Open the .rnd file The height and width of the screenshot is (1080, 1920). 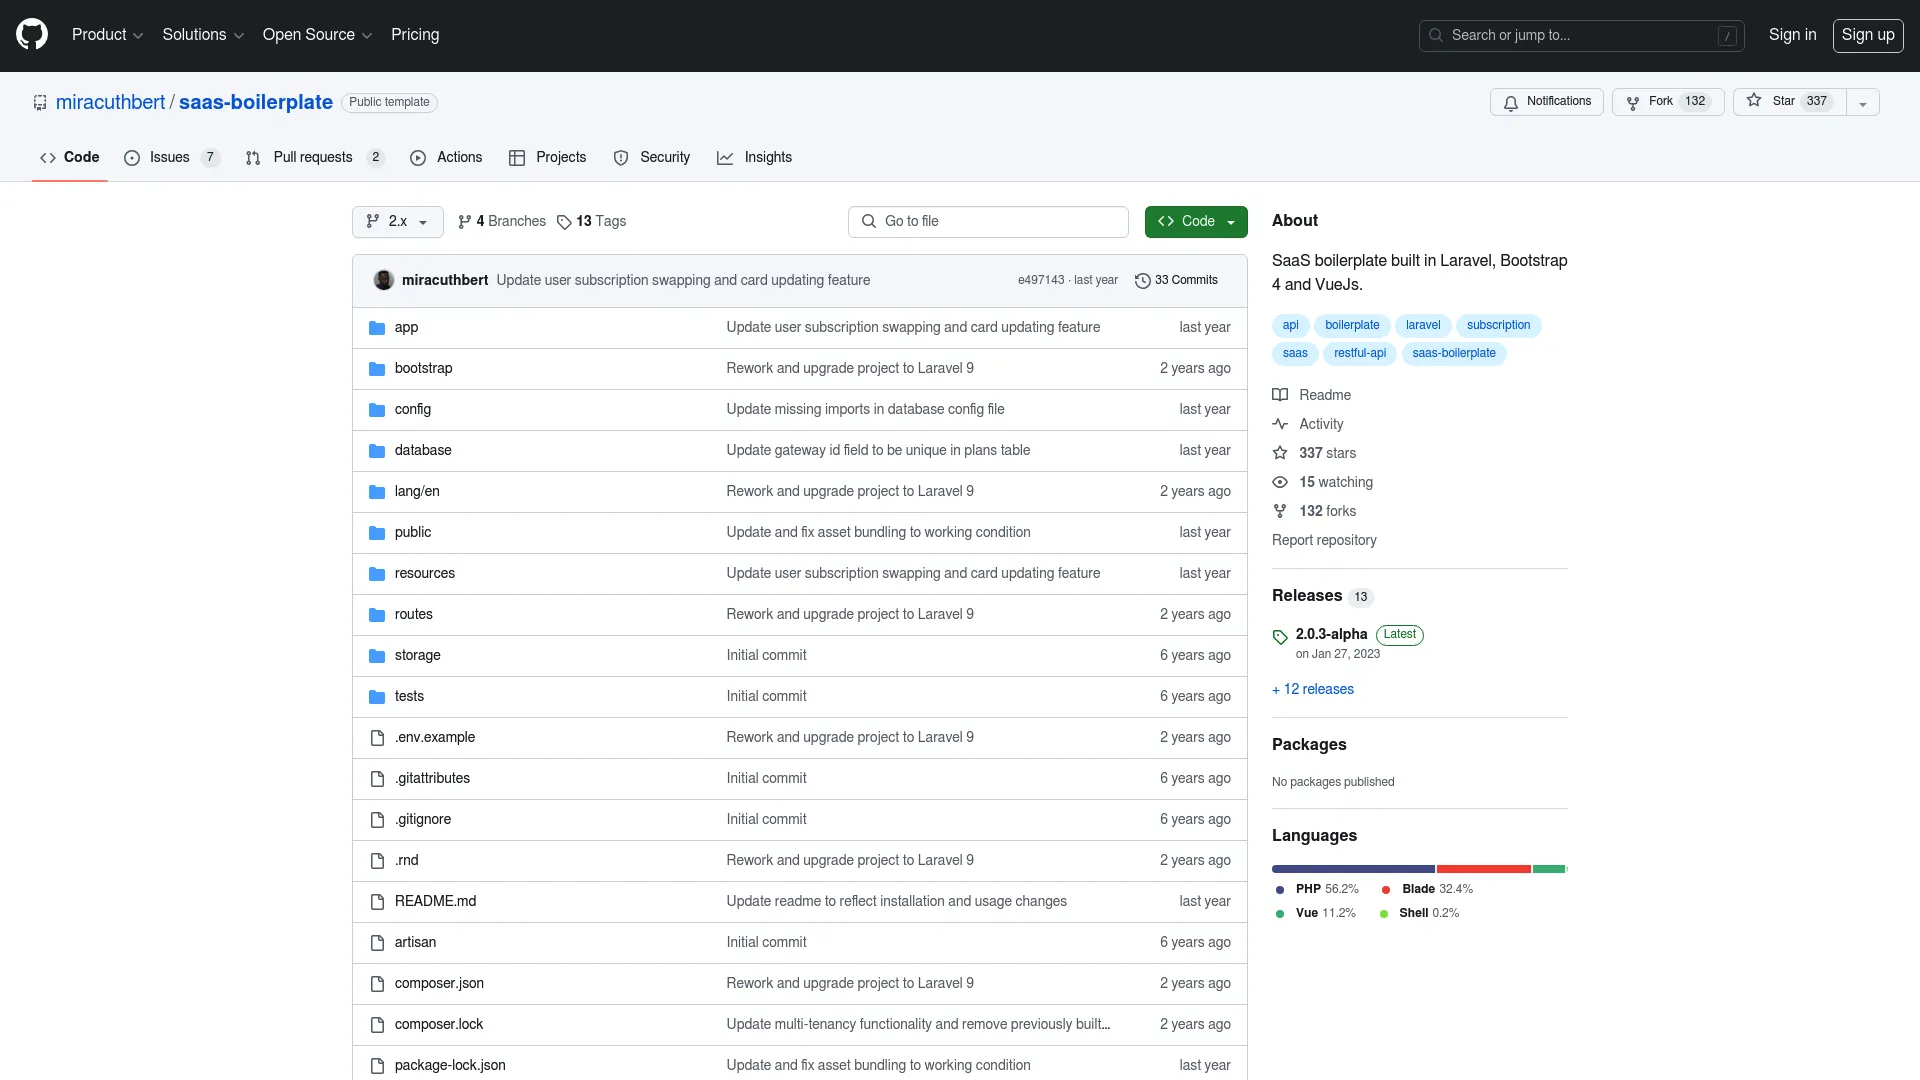coord(406,861)
